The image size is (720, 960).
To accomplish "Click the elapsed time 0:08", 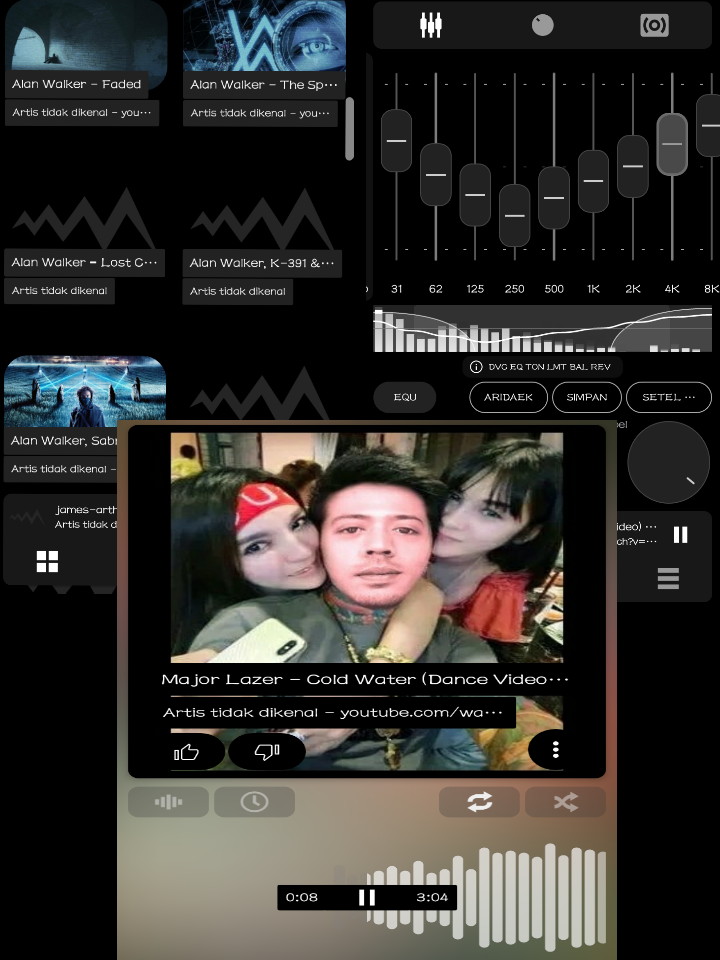I will tap(302, 898).
